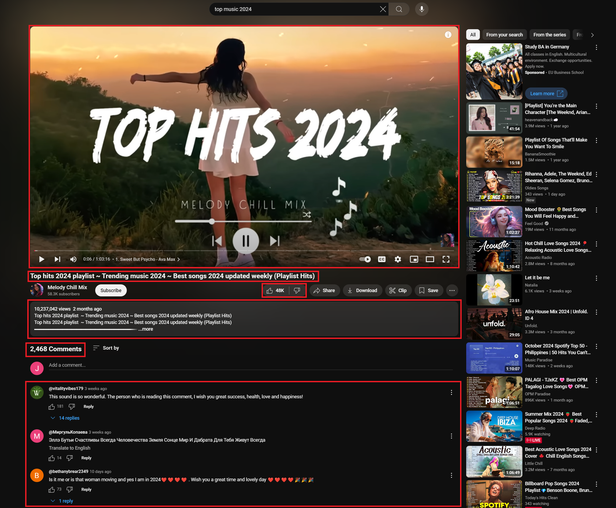616x508 pixels.
Task: Skip to the next video
Action: click(x=57, y=259)
